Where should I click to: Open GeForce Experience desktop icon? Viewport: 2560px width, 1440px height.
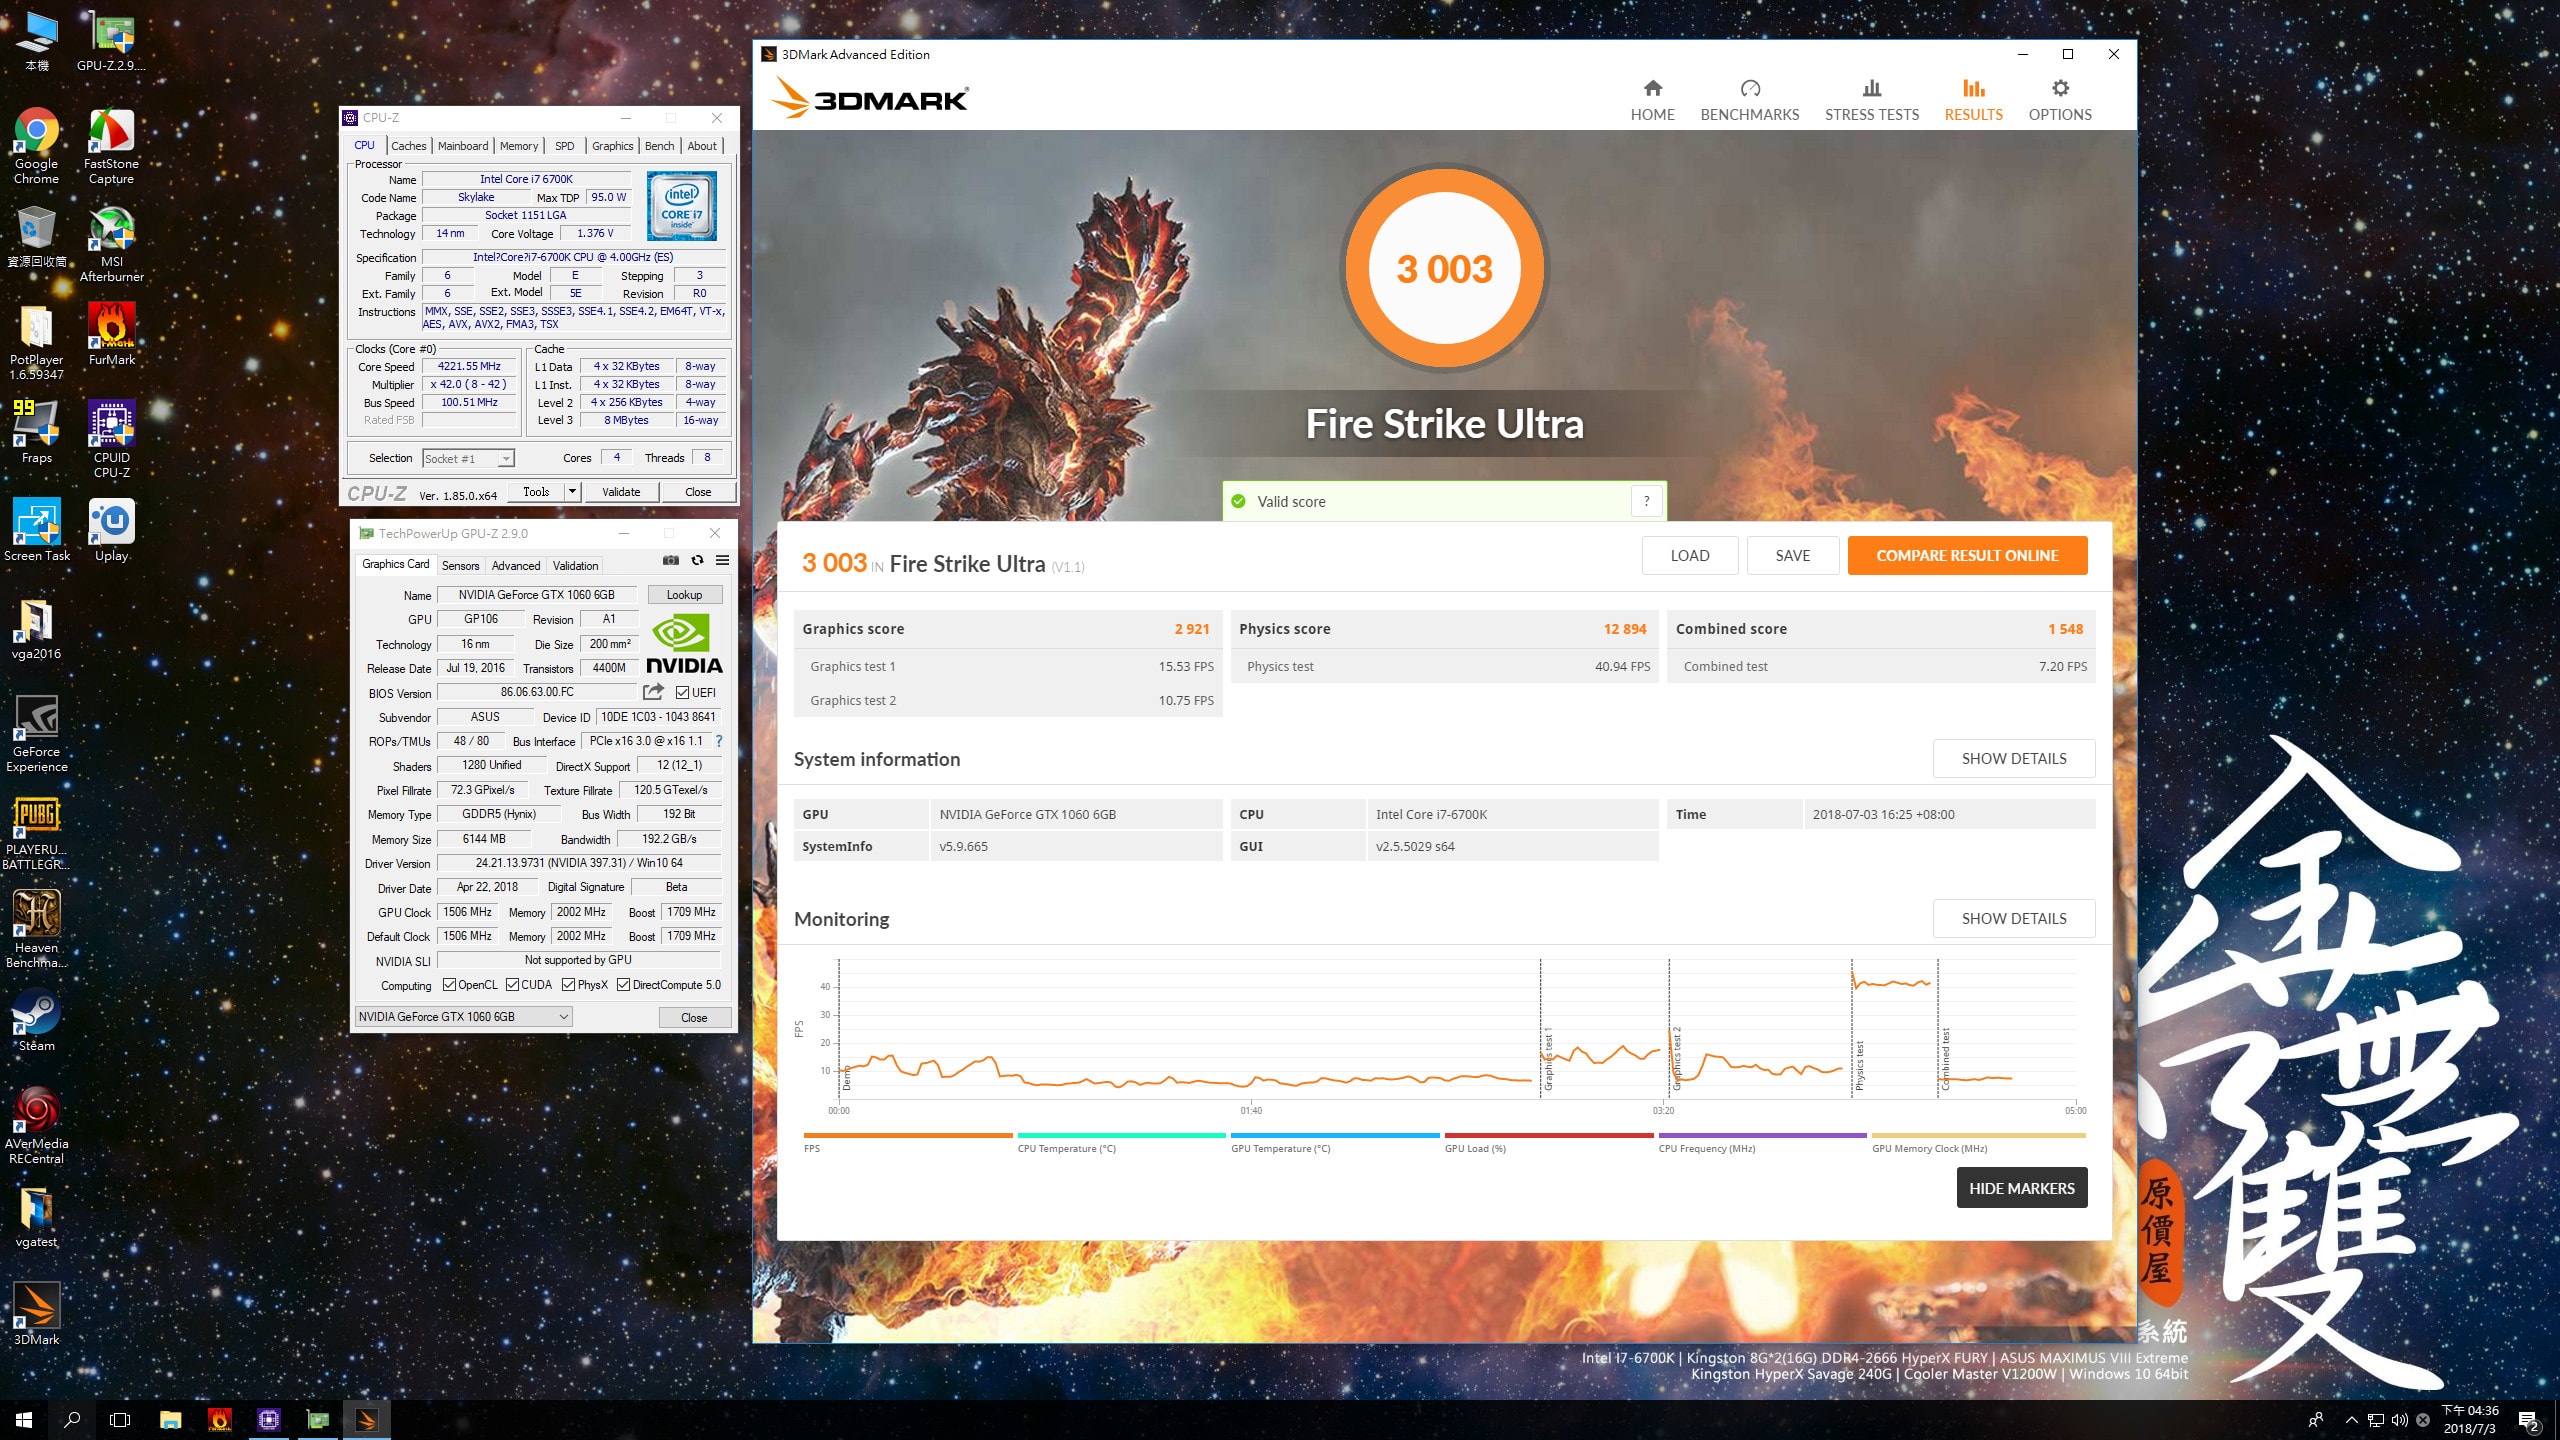point(36,733)
